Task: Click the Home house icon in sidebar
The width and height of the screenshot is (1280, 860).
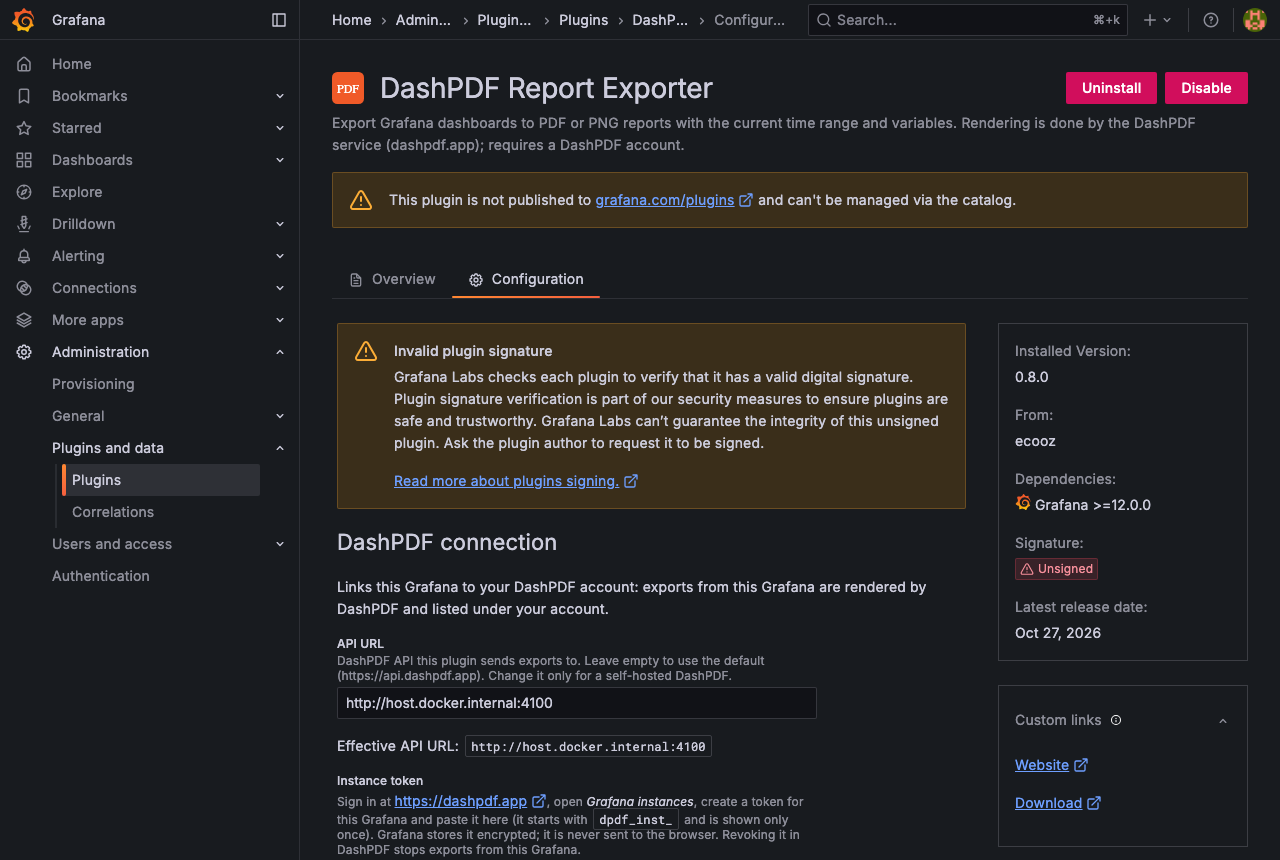Action: pyautogui.click(x=24, y=64)
